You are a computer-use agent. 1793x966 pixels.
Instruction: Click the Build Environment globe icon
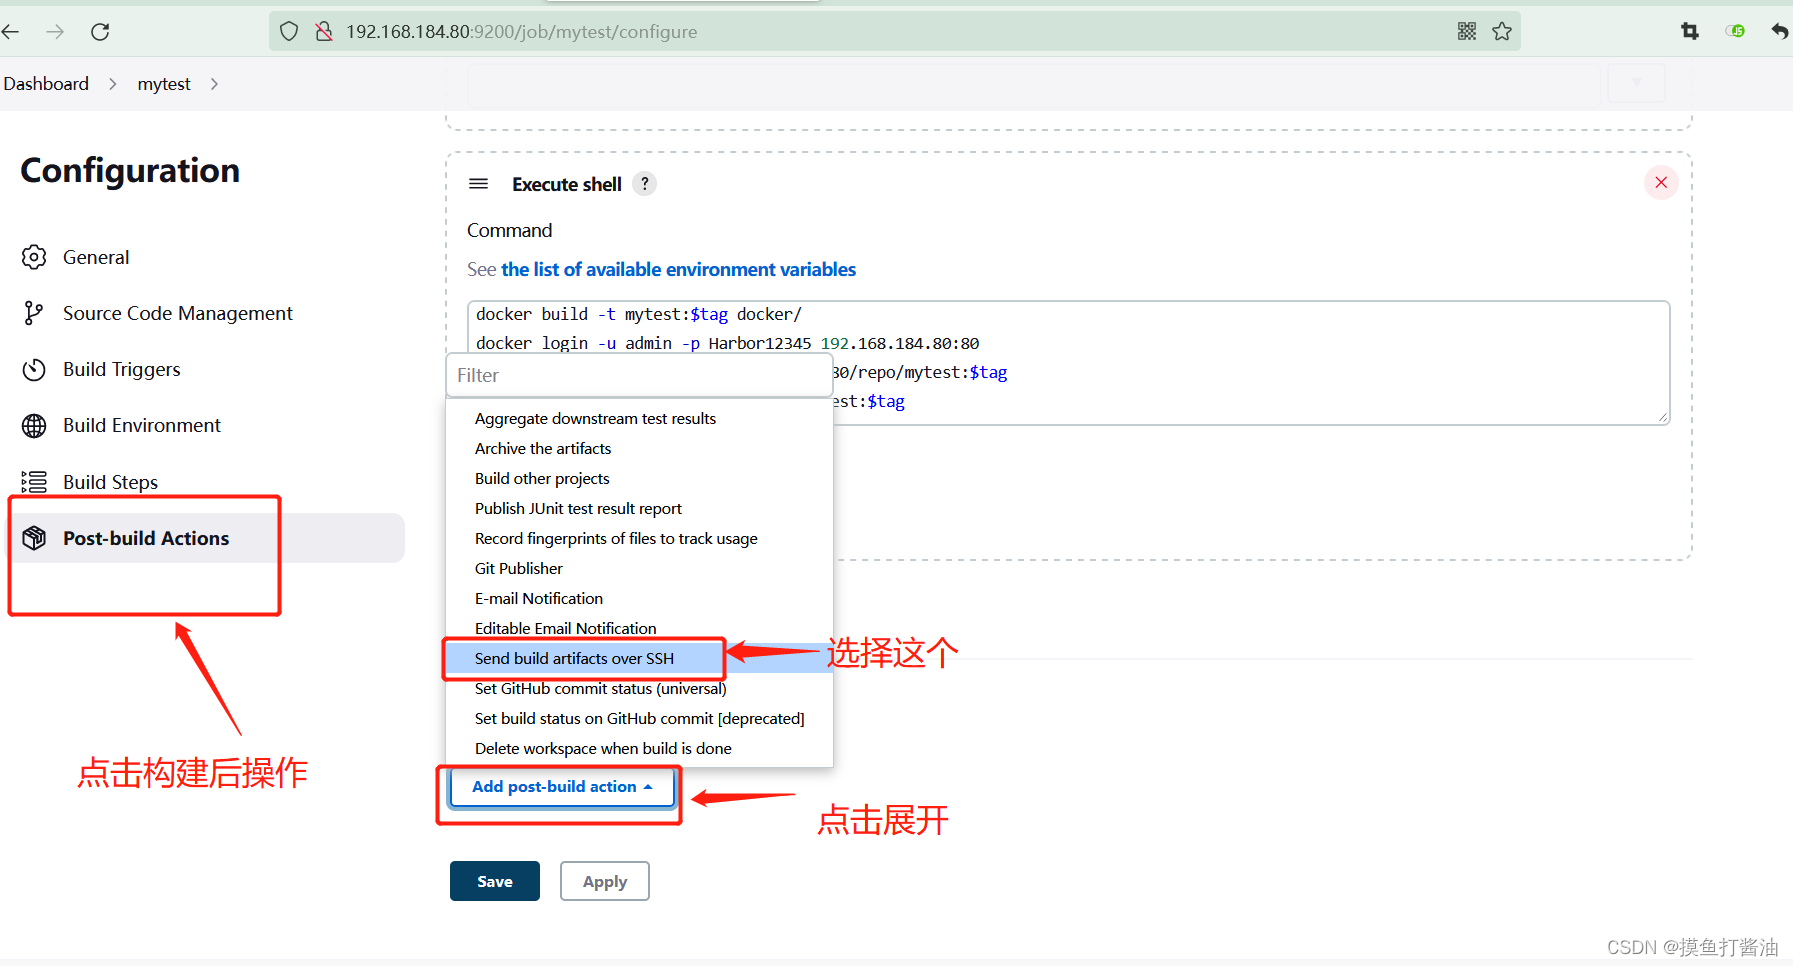point(34,425)
